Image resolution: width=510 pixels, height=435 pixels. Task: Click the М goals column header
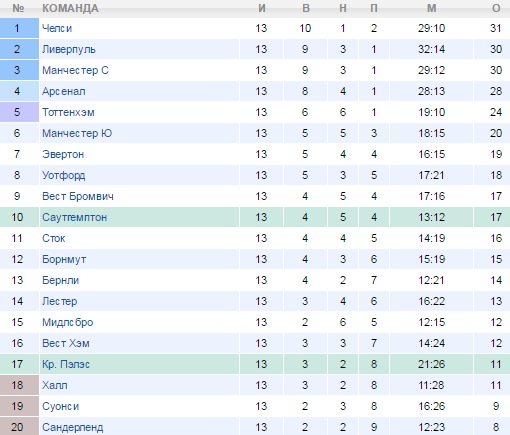[x=432, y=8]
